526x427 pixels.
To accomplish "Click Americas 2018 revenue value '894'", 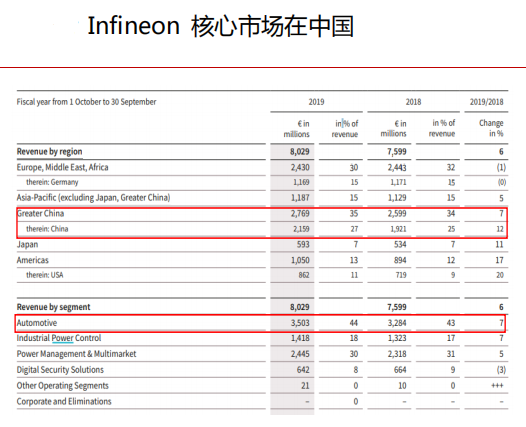I will 400,260.
